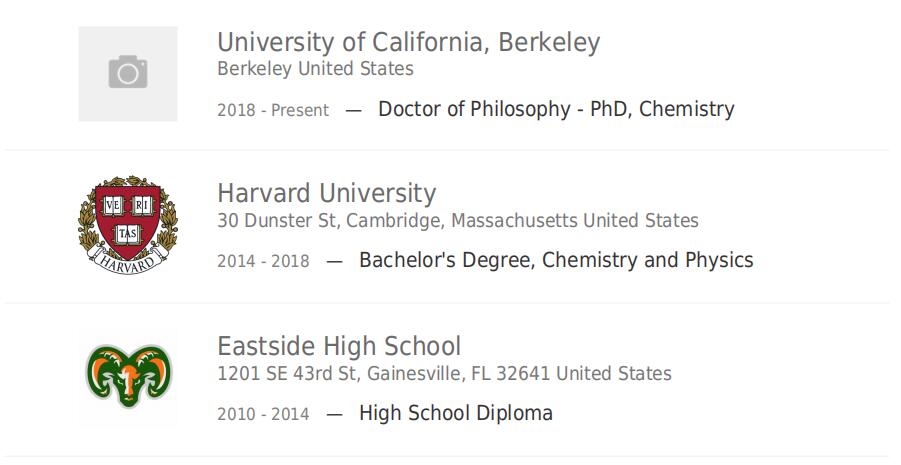
Task: Click the 30 Dunster St, Cambridge address
Action: (x=458, y=221)
